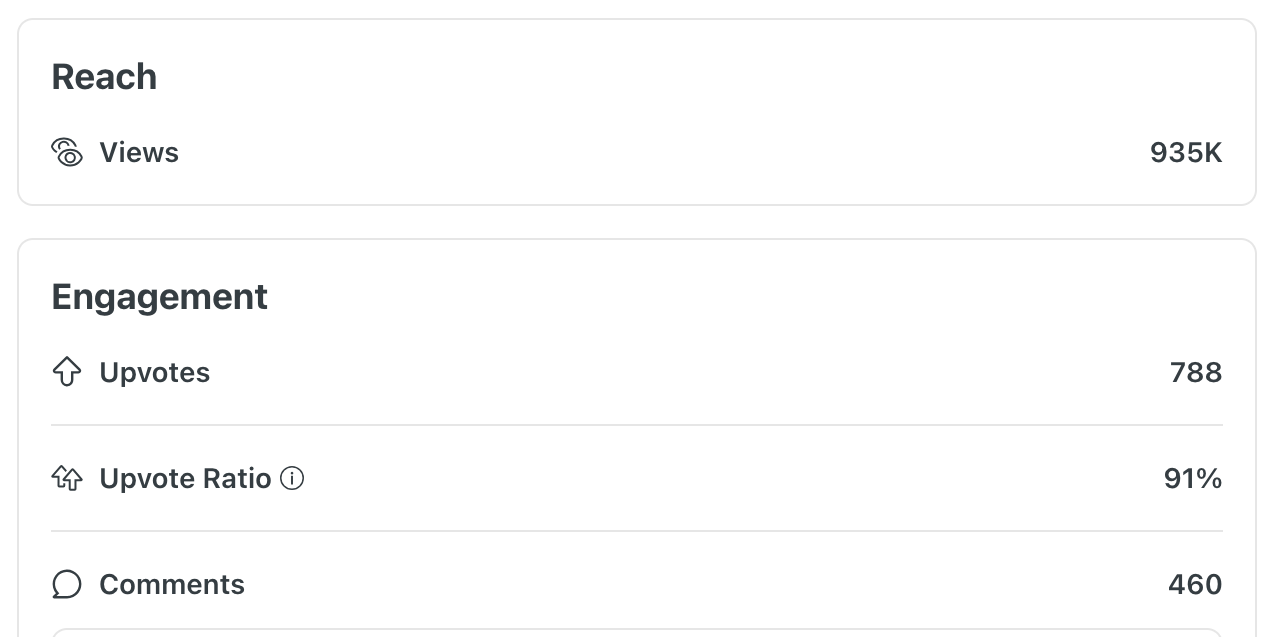Open the Upvote Ratio info tooltip icon
This screenshot has width=1274, height=637.
tap(292, 479)
